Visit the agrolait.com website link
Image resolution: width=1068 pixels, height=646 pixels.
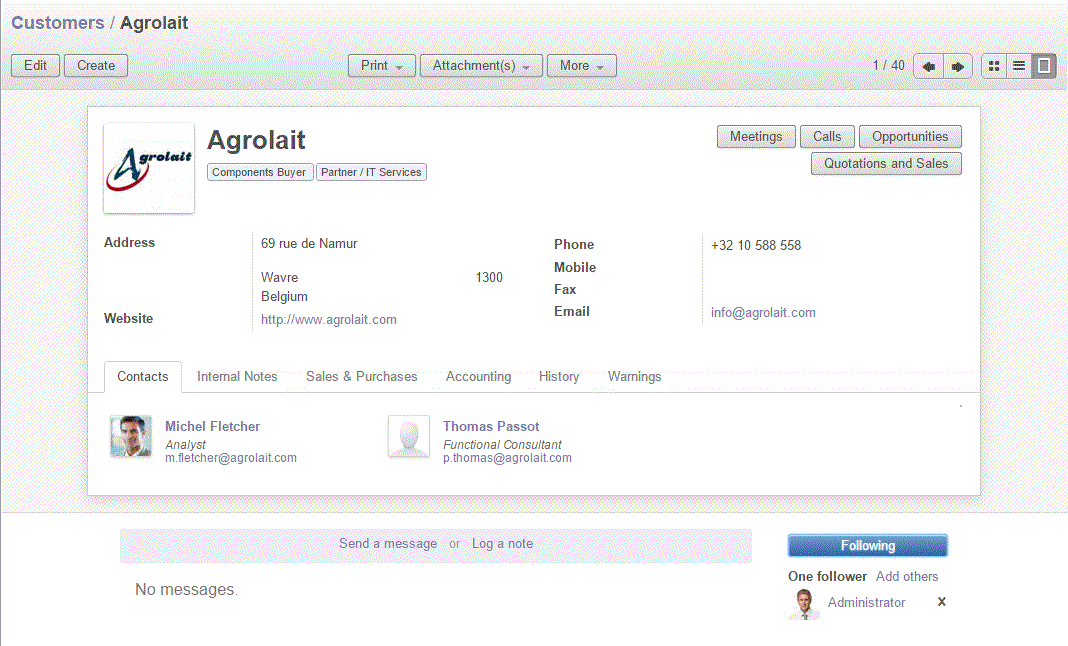point(328,319)
